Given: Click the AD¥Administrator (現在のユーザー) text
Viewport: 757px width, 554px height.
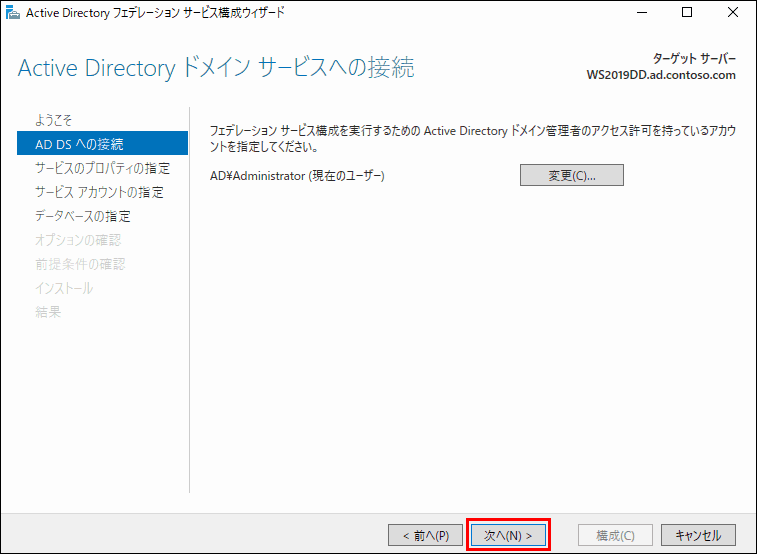Looking at the screenshot, I should [x=297, y=176].
